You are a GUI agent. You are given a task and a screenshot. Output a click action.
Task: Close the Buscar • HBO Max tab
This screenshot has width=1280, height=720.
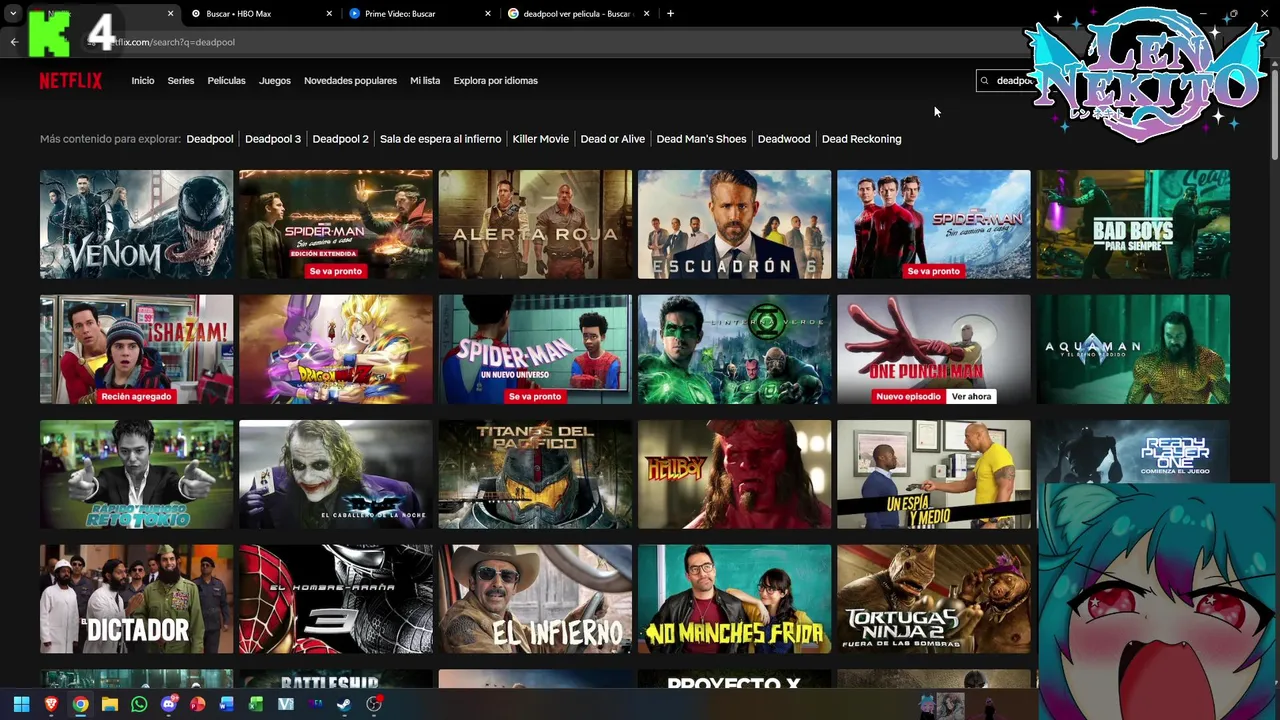click(x=329, y=14)
